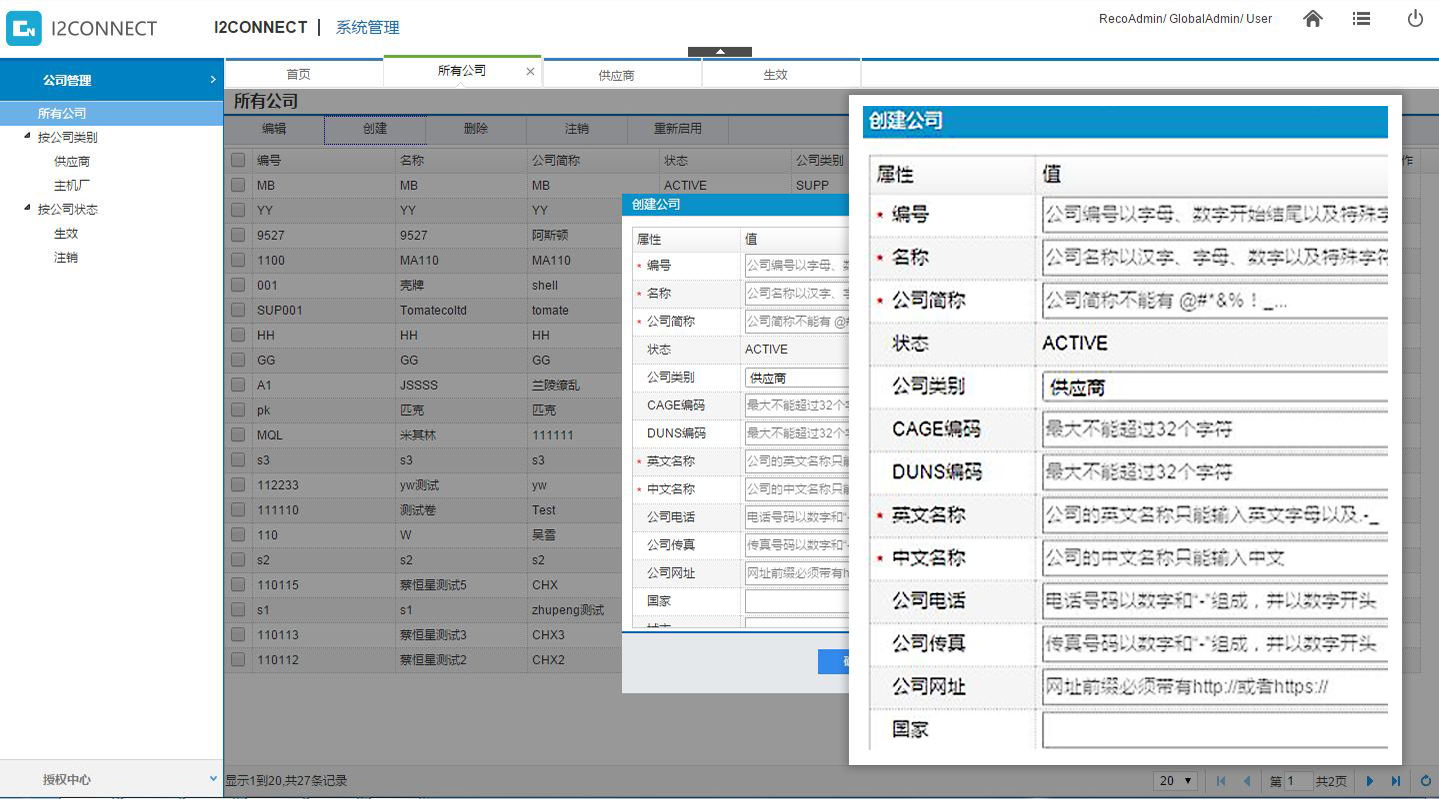
Task: Collapse the 按公司状态 tree node
Action: point(27,209)
